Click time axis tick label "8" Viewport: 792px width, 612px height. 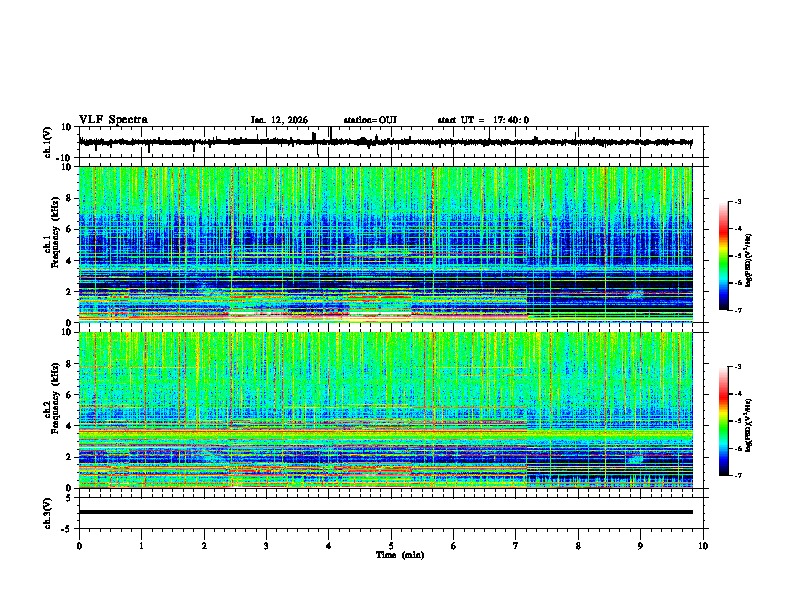(578, 546)
